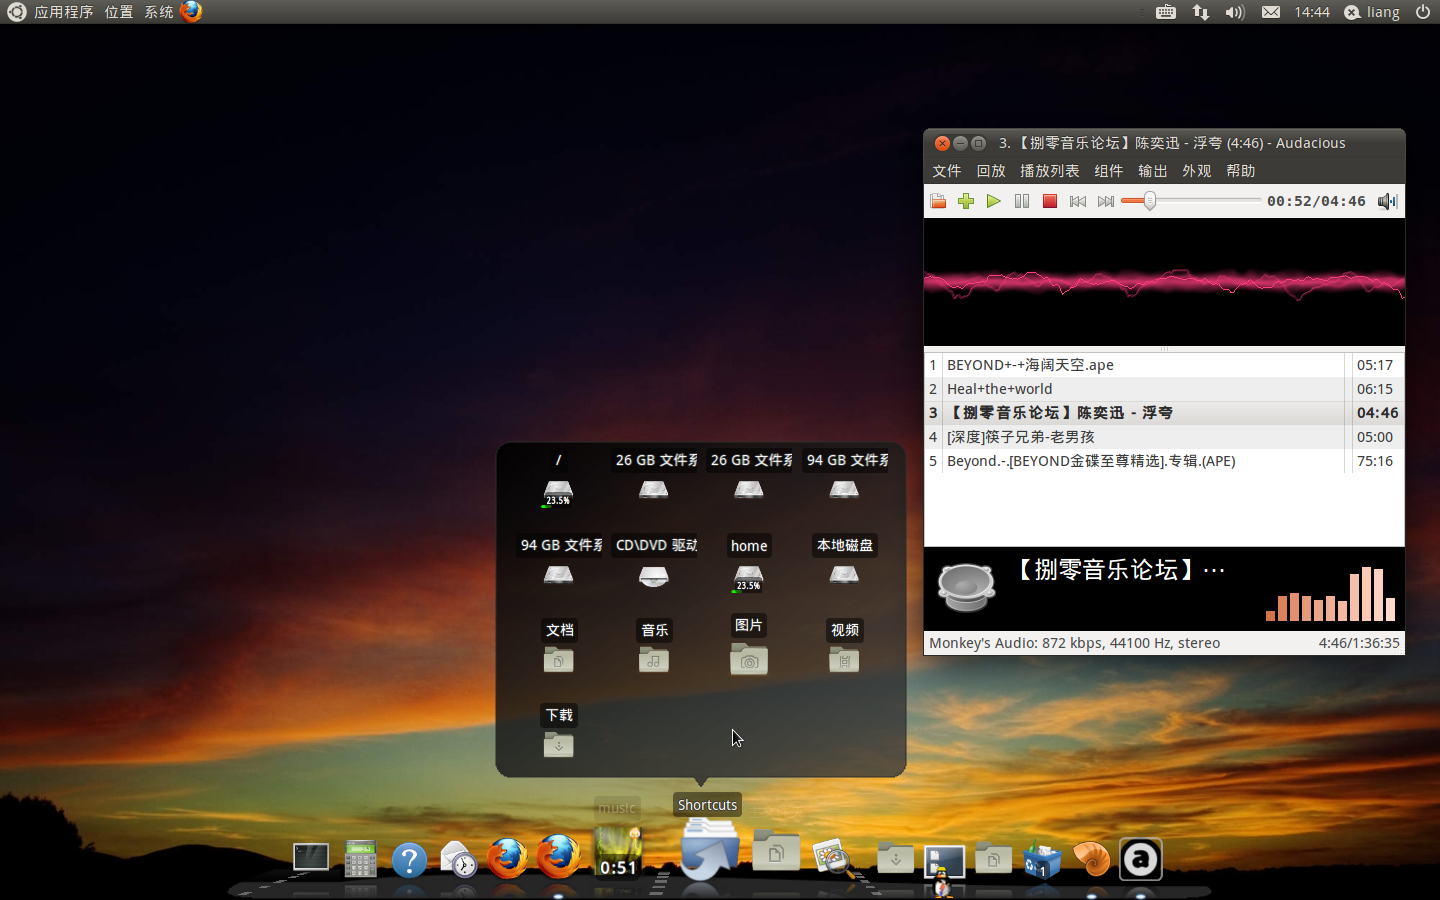Open the downloads folder dock icon
The width and height of the screenshot is (1440, 900).
coord(895,857)
